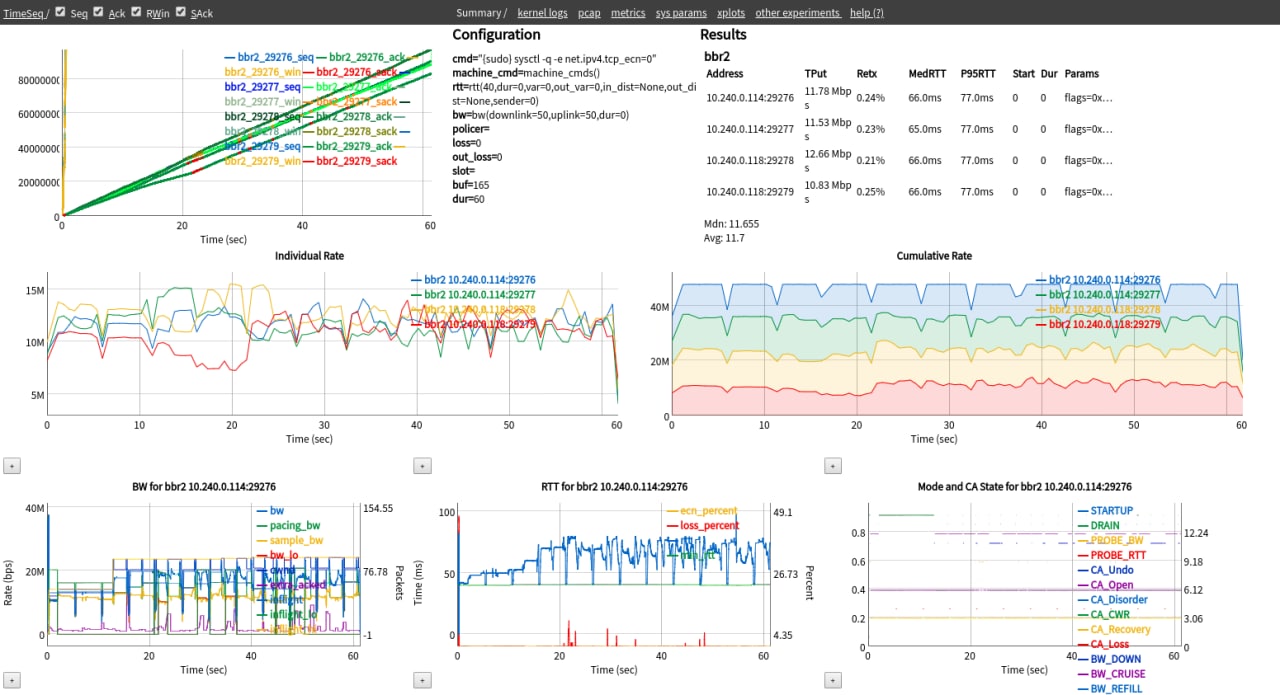Click plus button below RTT chart

tap(422, 680)
